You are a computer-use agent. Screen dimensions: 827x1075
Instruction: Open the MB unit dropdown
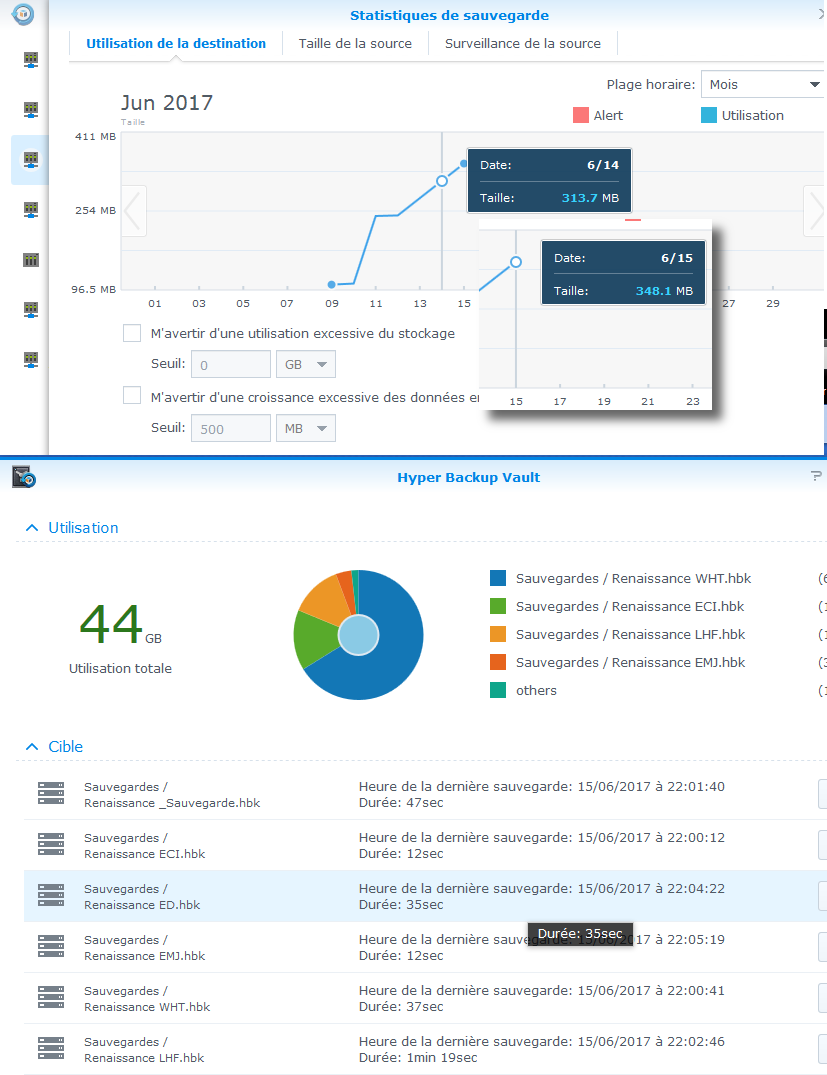coord(306,428)
